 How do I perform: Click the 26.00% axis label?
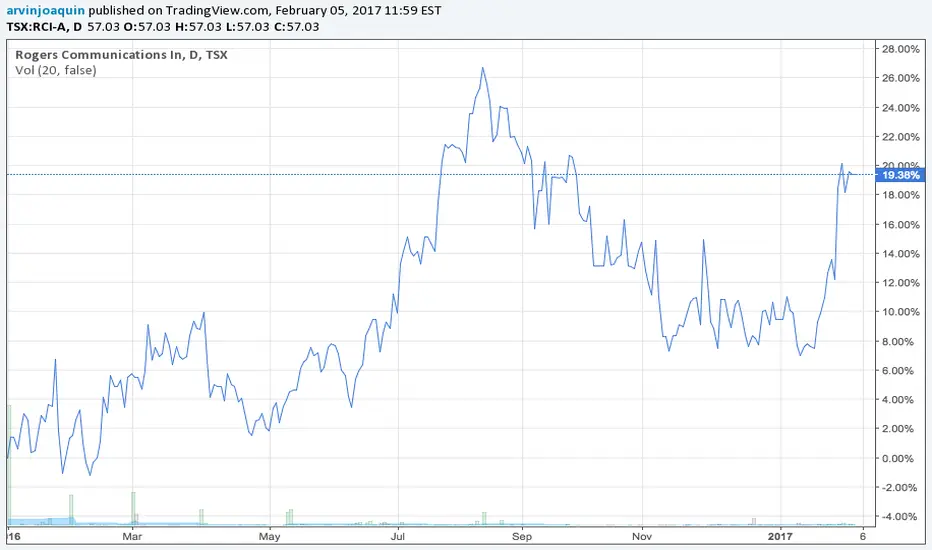point(900,78)
